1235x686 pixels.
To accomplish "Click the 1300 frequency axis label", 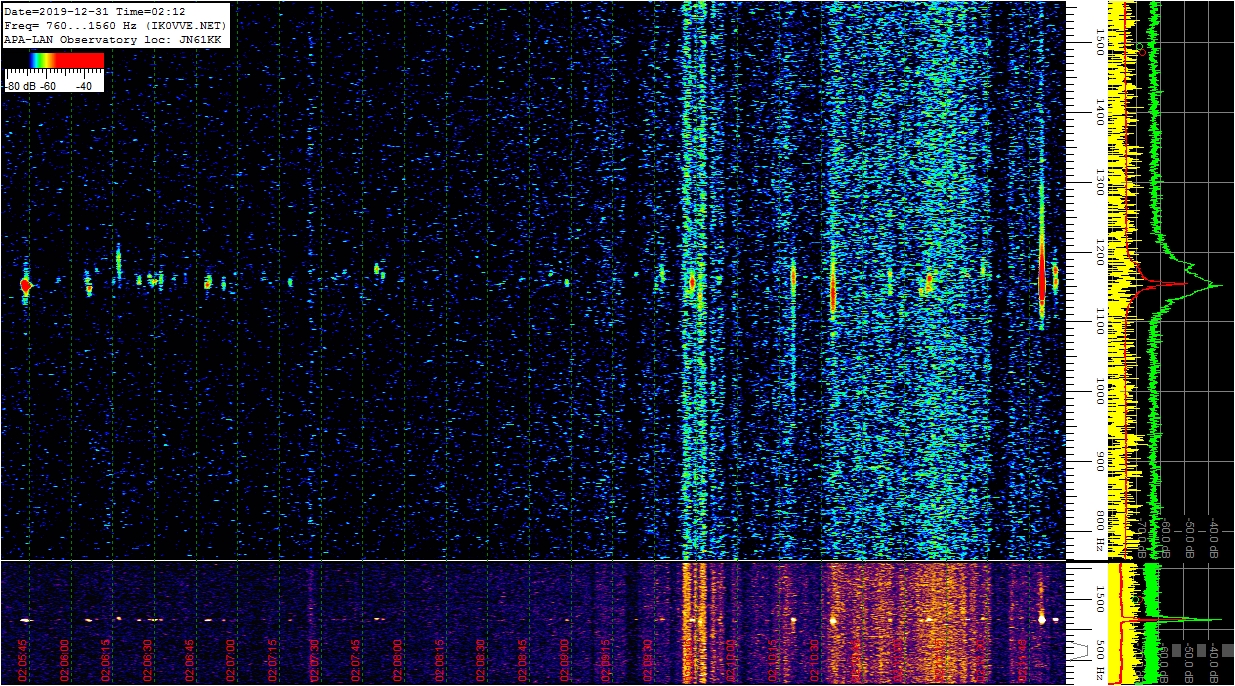I will (x=1100, y=182).
